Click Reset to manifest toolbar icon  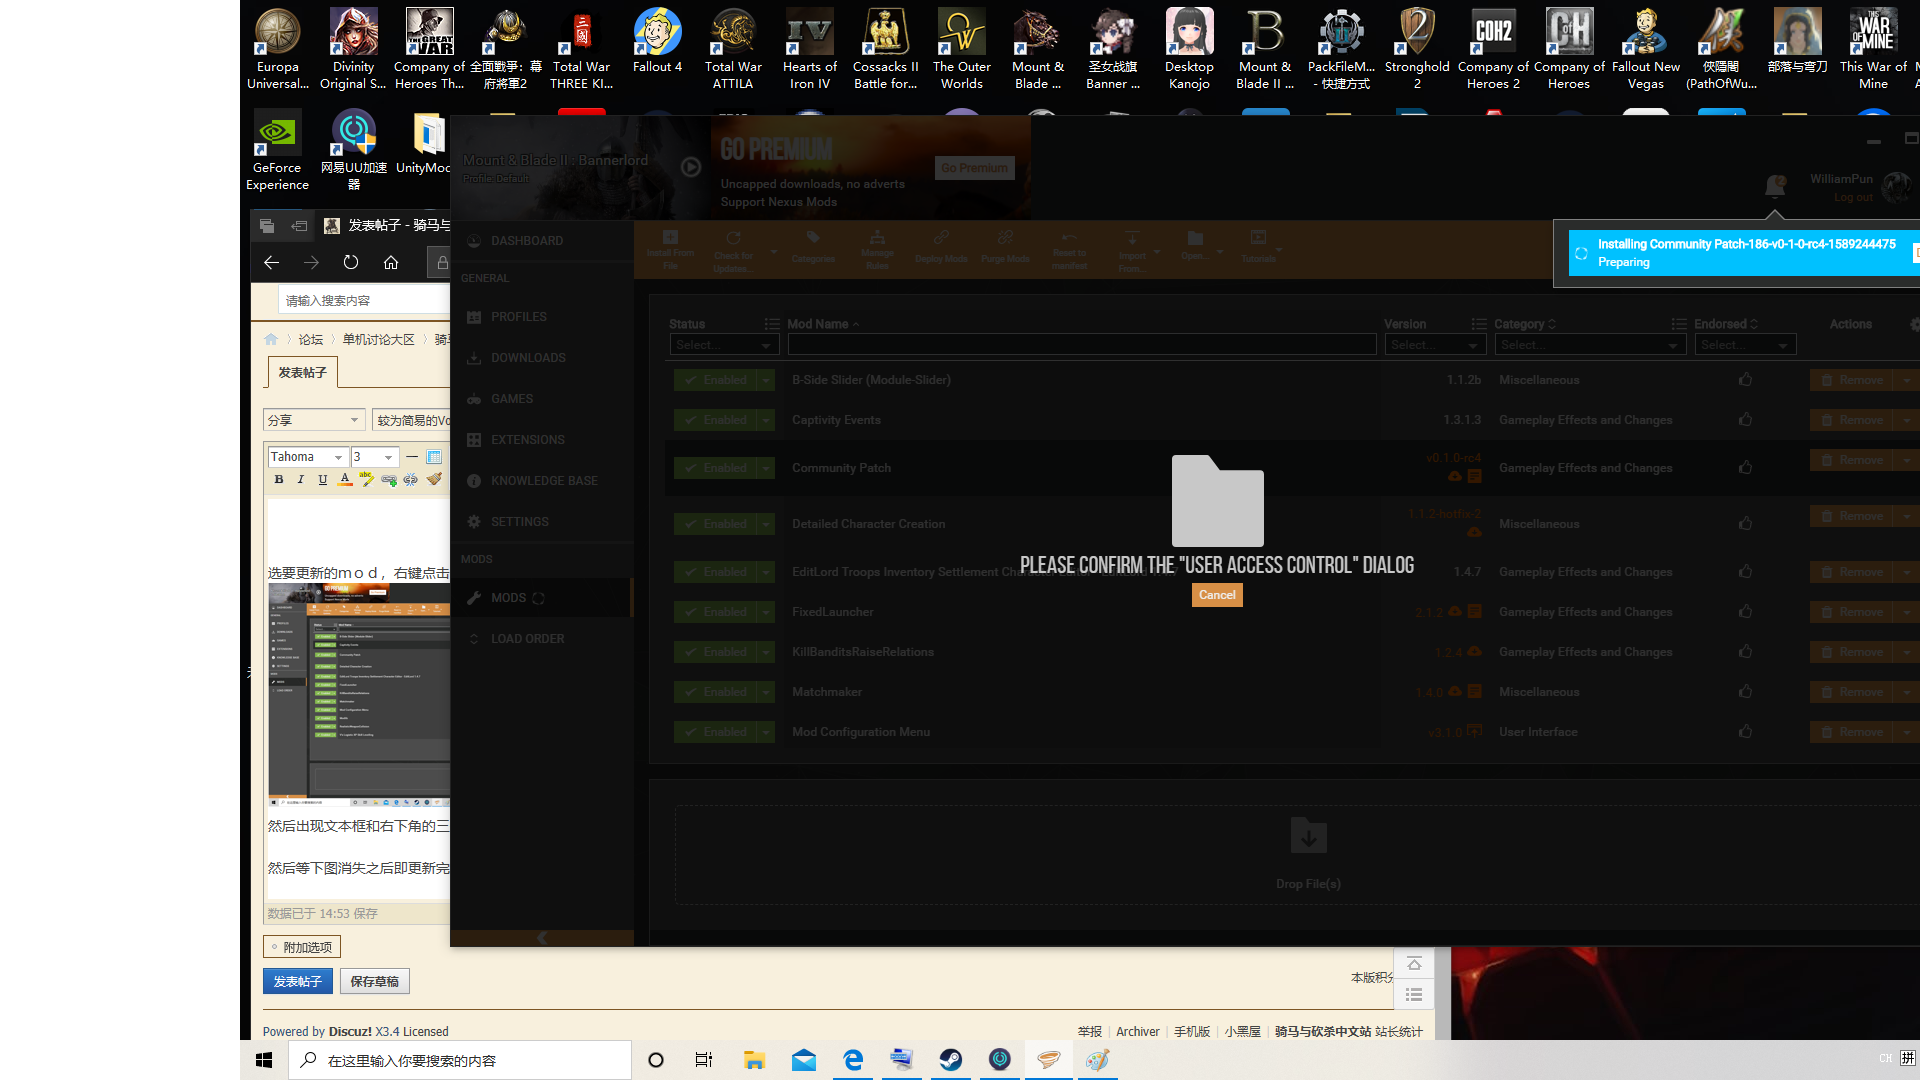(1069, 238)
